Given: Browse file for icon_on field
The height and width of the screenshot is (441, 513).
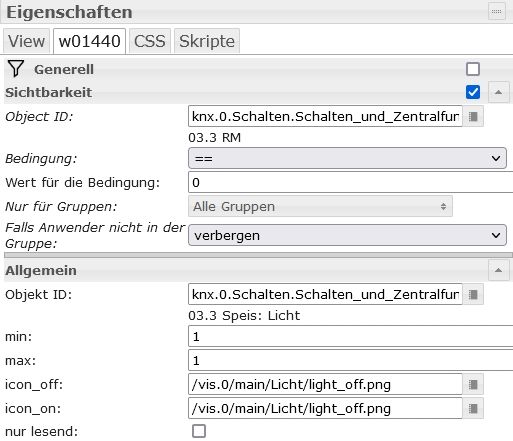Looking at the screenshot, I should [x=473, y=409].
